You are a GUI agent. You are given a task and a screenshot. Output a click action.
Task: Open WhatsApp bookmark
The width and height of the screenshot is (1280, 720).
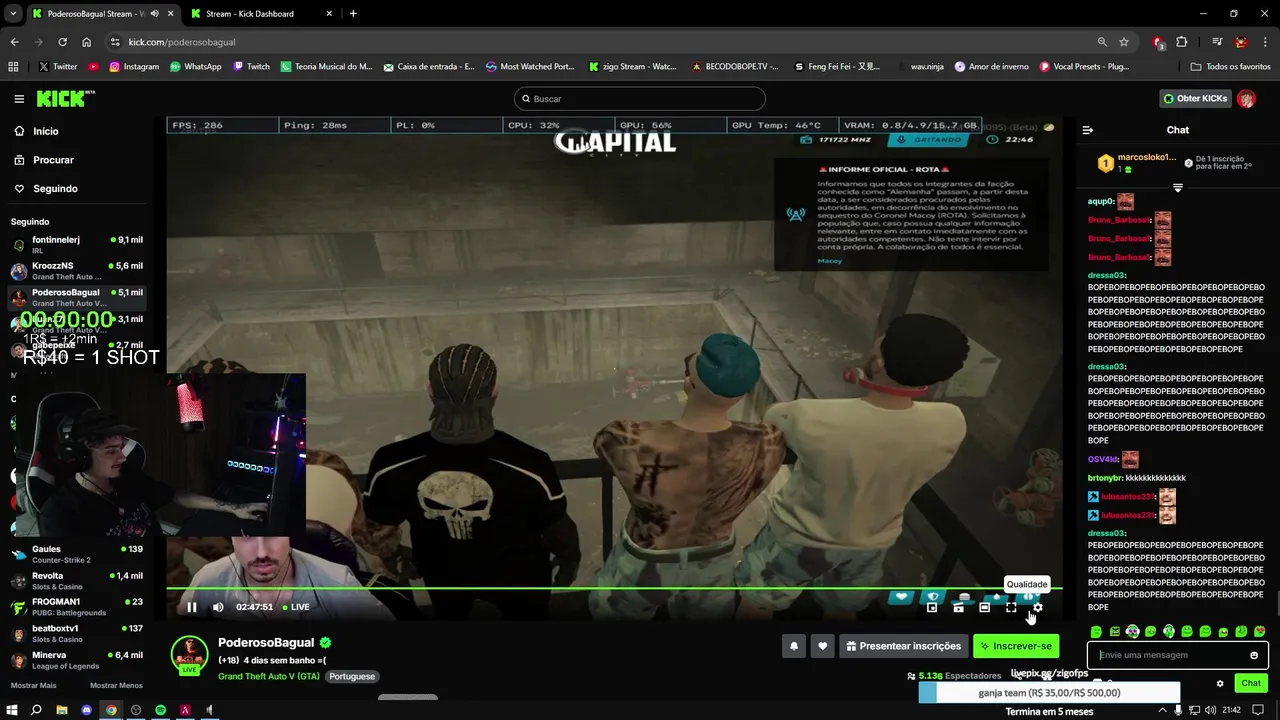click(x=196, y=67)
